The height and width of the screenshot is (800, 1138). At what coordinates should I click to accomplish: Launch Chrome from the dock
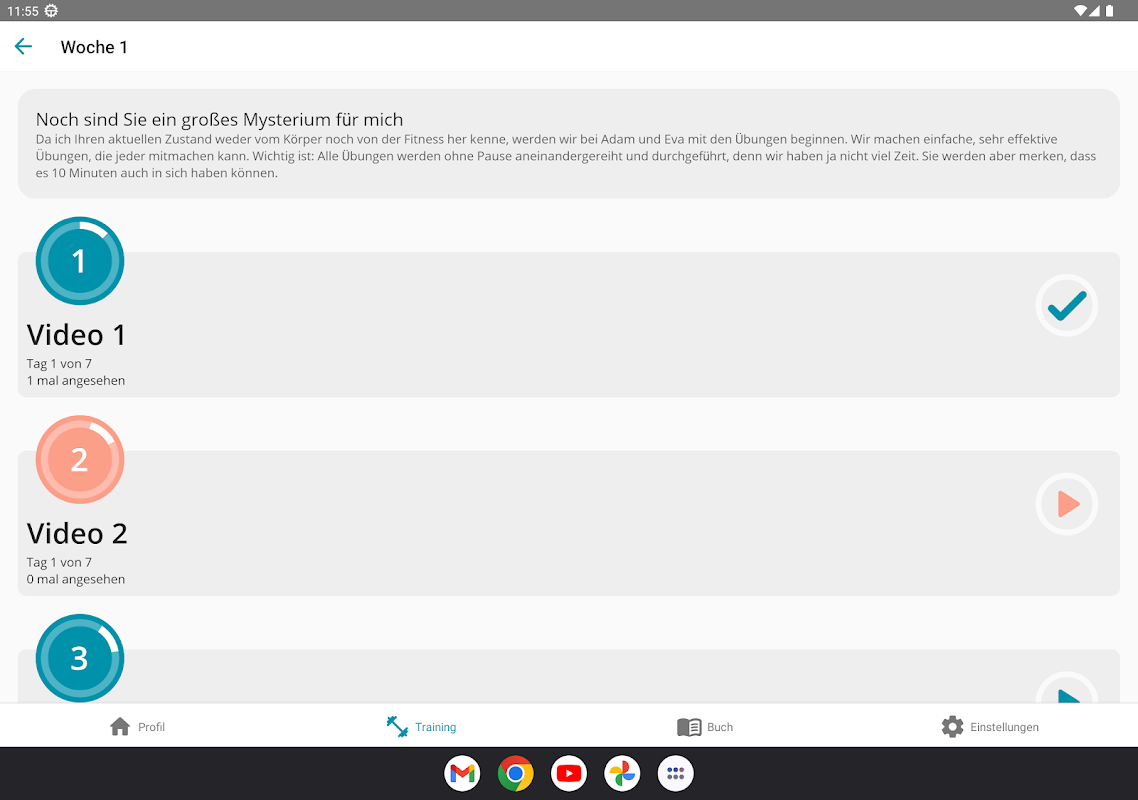pos(515,774)
